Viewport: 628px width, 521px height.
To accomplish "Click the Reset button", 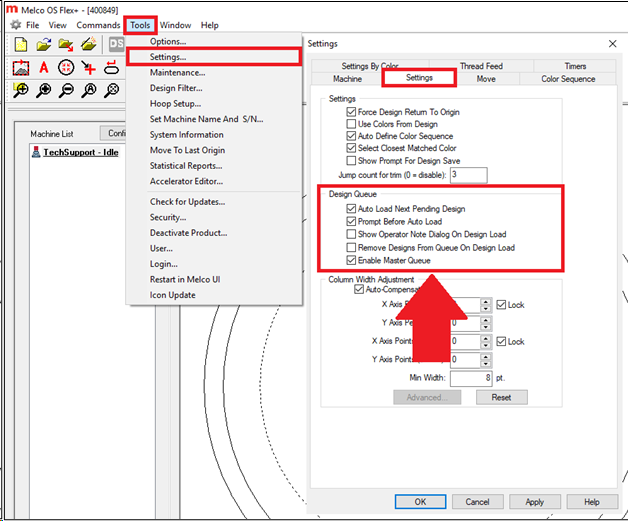I will click(x=501, y=397).
